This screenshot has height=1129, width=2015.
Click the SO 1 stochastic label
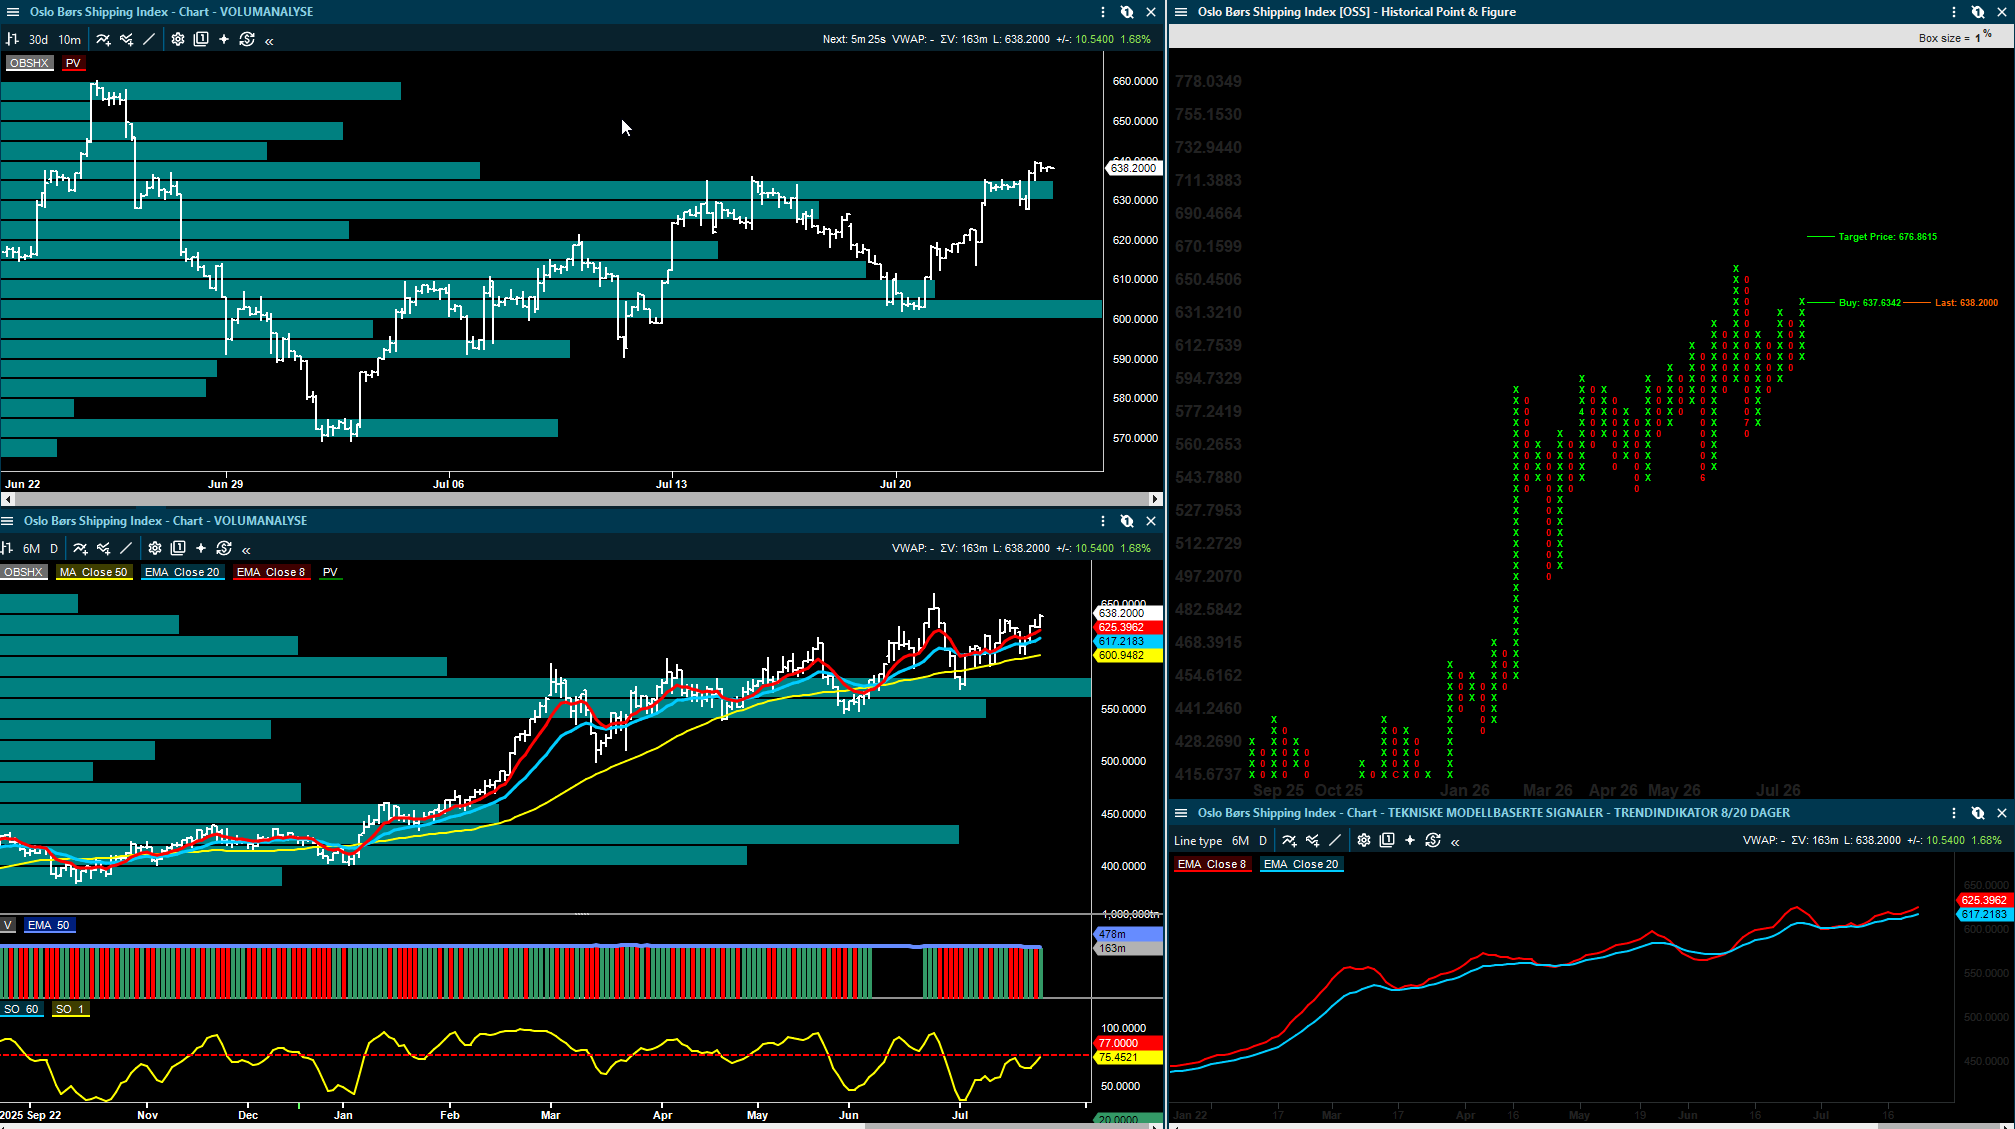click(x=71, y=1009)
